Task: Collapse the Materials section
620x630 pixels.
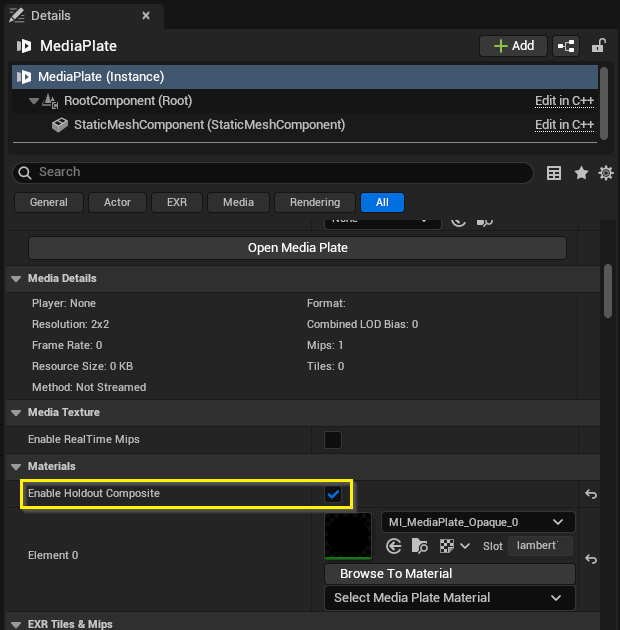Action: (16, 466)
